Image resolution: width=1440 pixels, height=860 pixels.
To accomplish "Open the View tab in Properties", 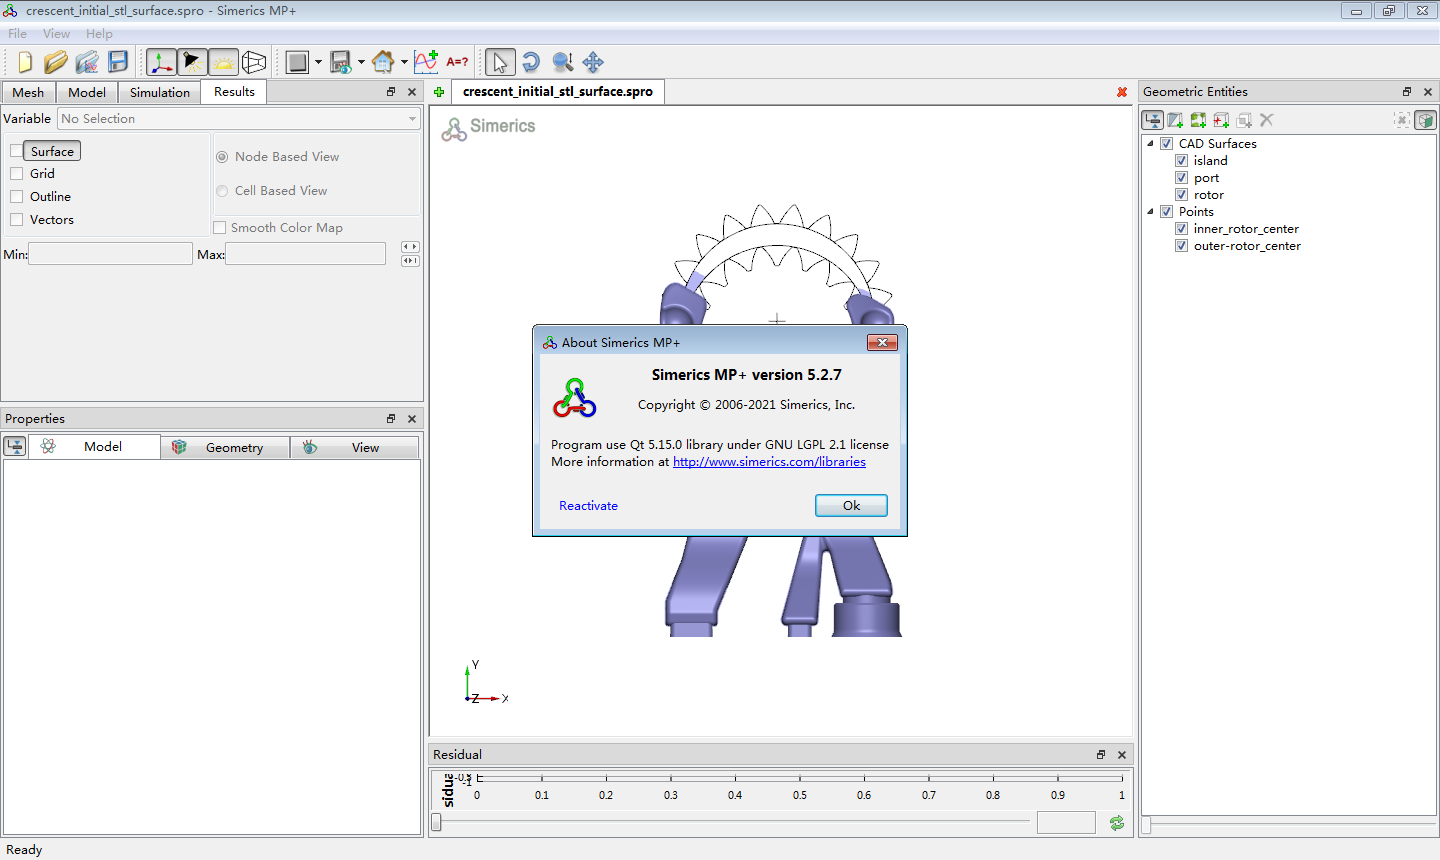I will (x=355, y=447).
